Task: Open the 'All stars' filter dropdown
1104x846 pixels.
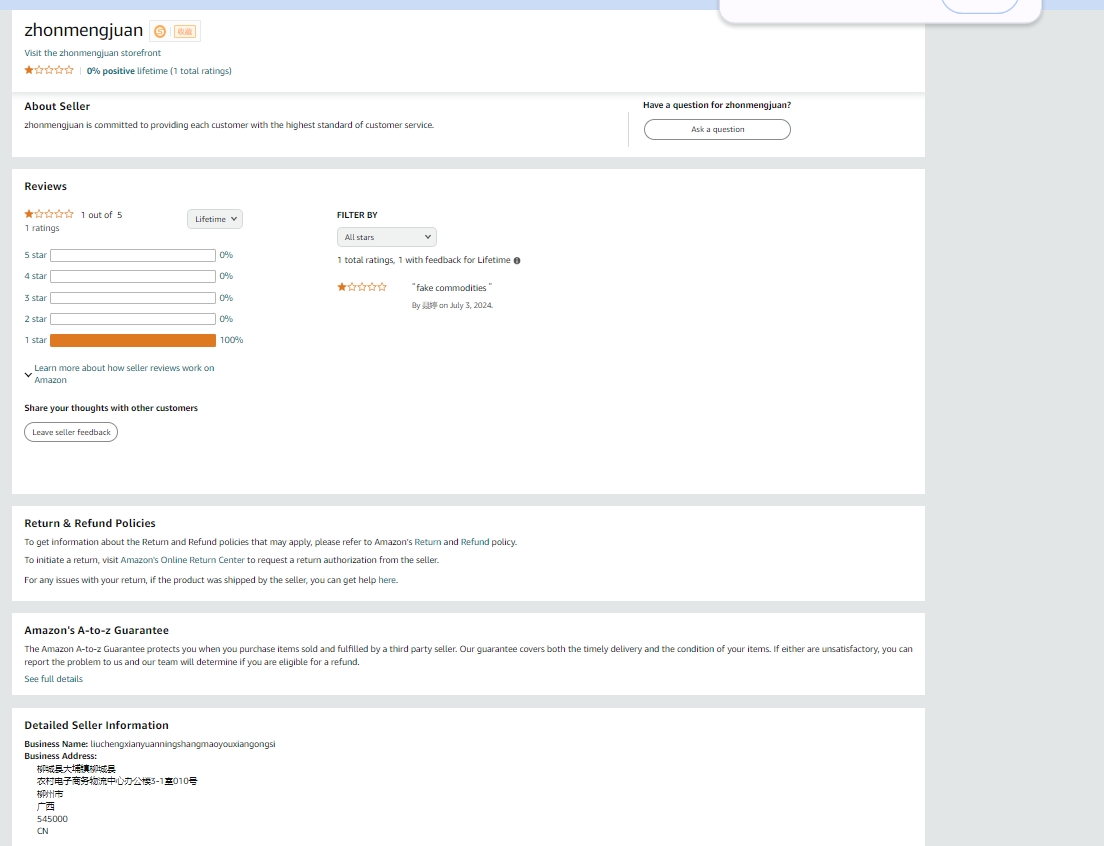Action: tap(387, 237)
